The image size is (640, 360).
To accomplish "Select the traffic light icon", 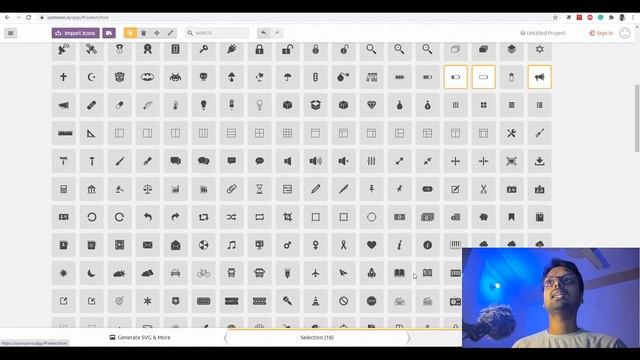I will pos(316,77).
